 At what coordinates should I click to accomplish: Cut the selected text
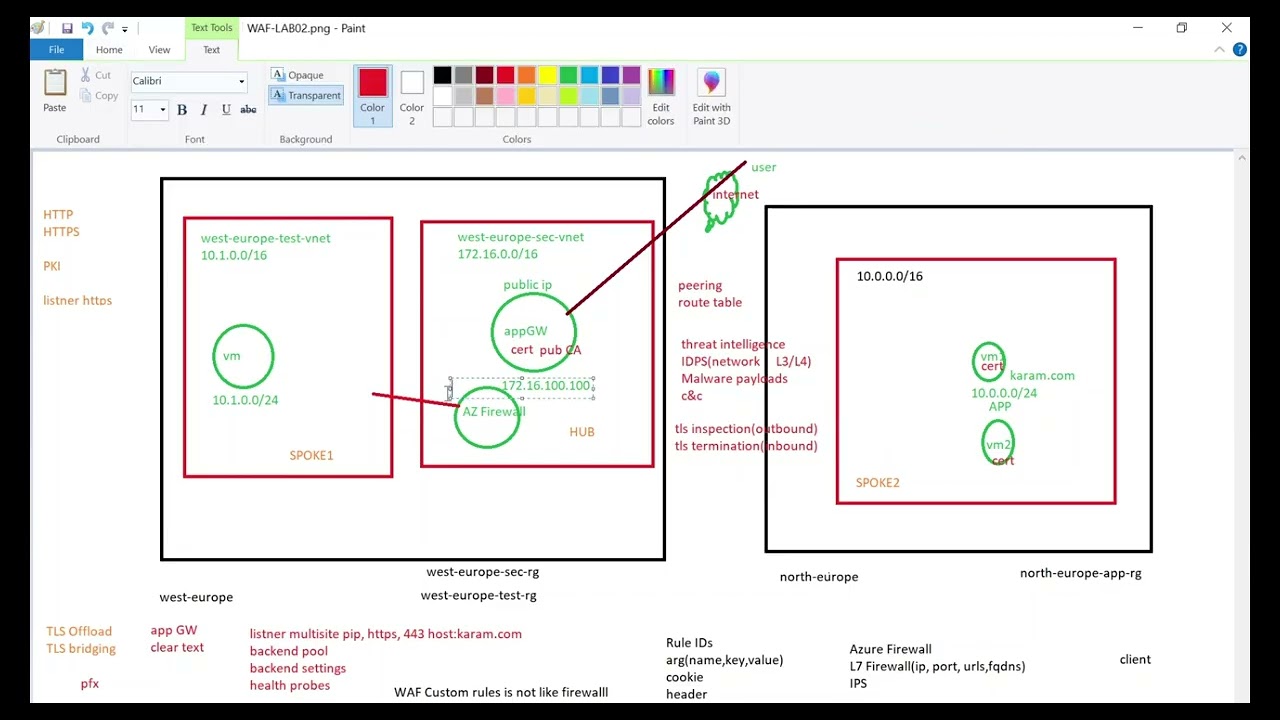coord(96,75)
